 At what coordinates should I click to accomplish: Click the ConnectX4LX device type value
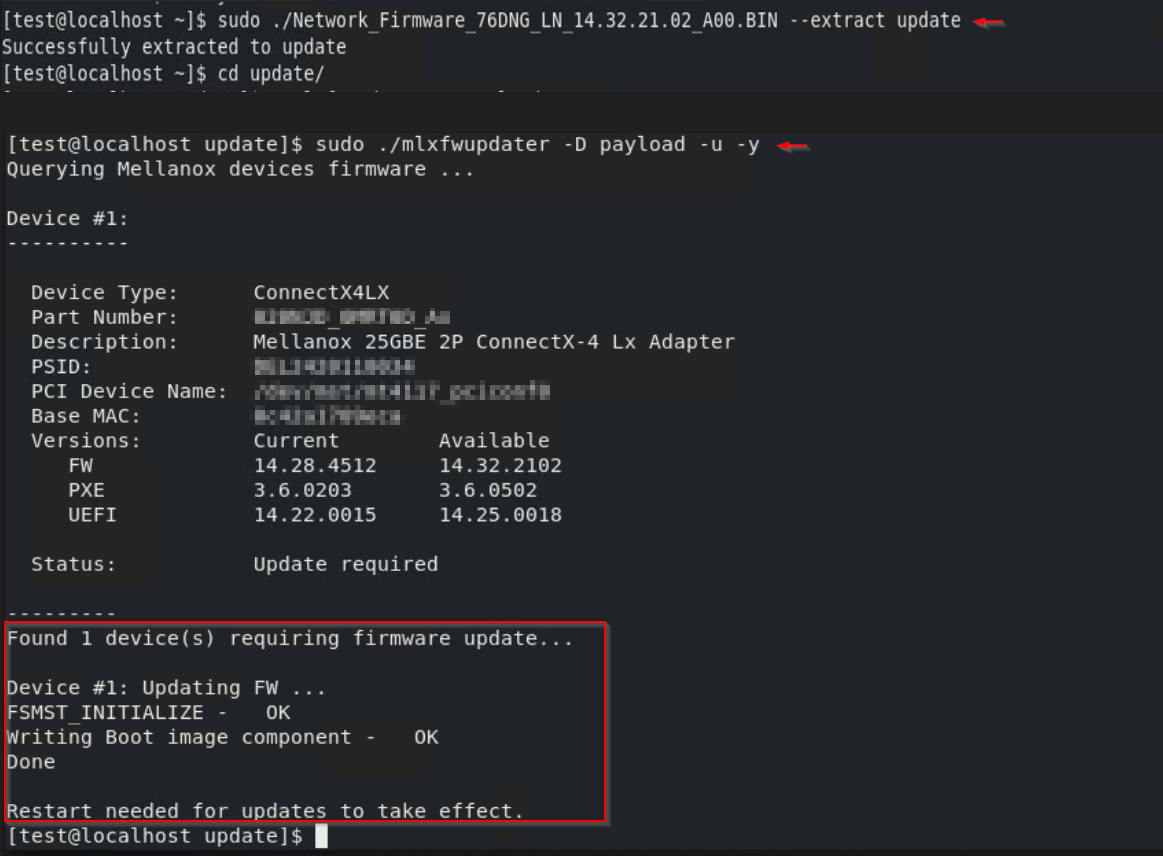tap(321, 292)
